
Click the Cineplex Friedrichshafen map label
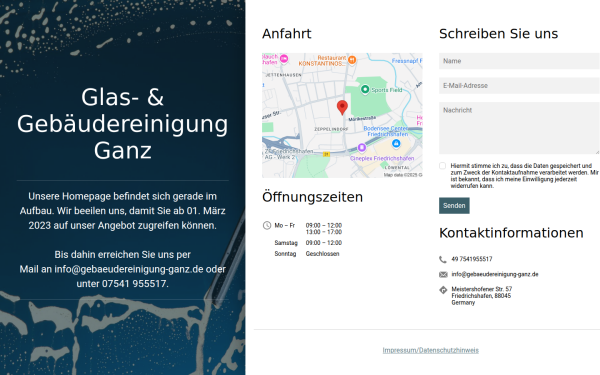point(382,158)
